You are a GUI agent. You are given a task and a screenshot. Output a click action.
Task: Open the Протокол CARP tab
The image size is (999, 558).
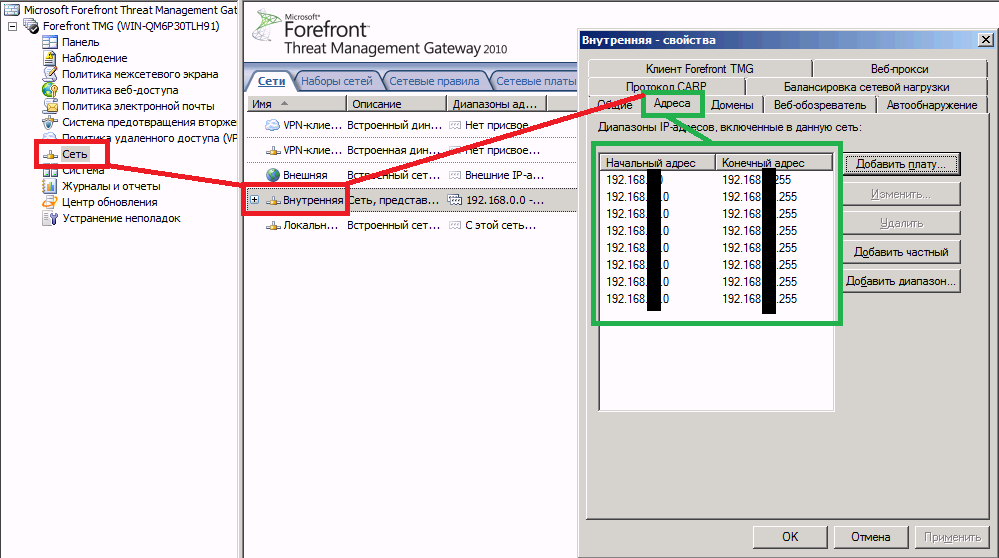(666, 86)
